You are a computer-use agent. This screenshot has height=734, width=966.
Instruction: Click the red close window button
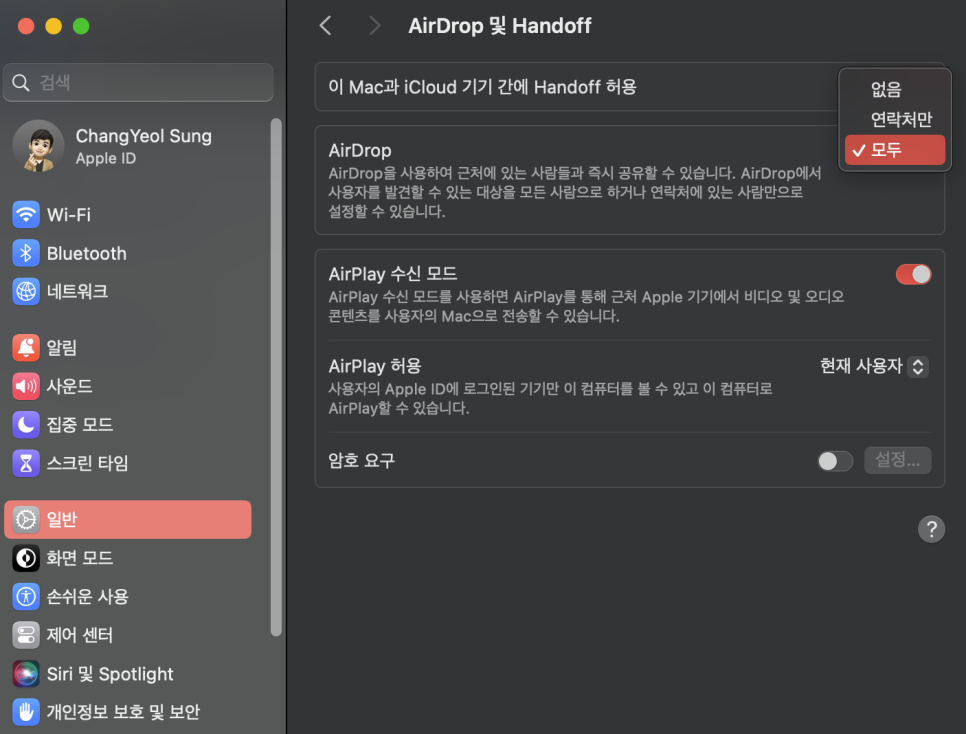pyautogui.click(x=26, y=26)
